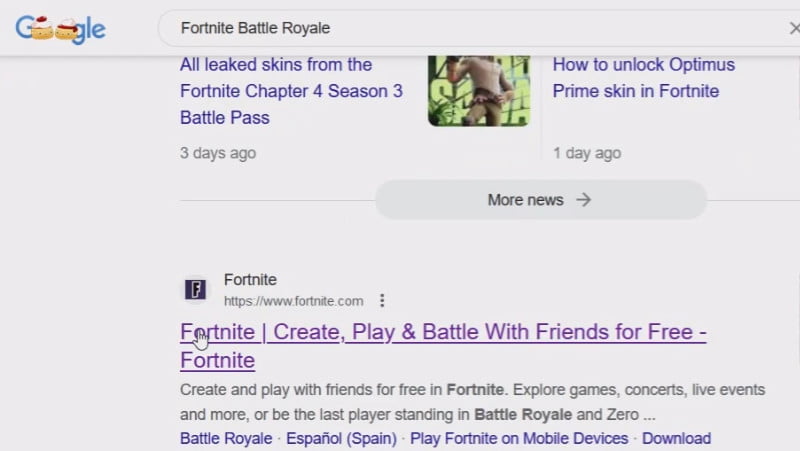The height and width of the screenshot is (451, 800).
Task: Click the arrow icon in More news
Action: 583,200
